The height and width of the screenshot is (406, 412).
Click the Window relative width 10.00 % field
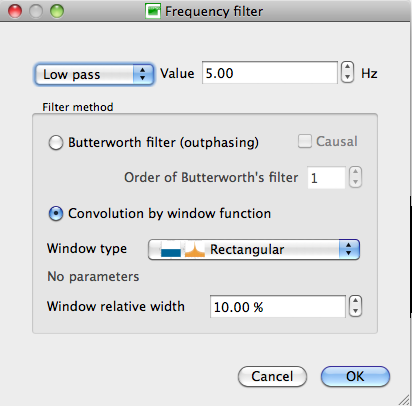click(x=278, y=307)
